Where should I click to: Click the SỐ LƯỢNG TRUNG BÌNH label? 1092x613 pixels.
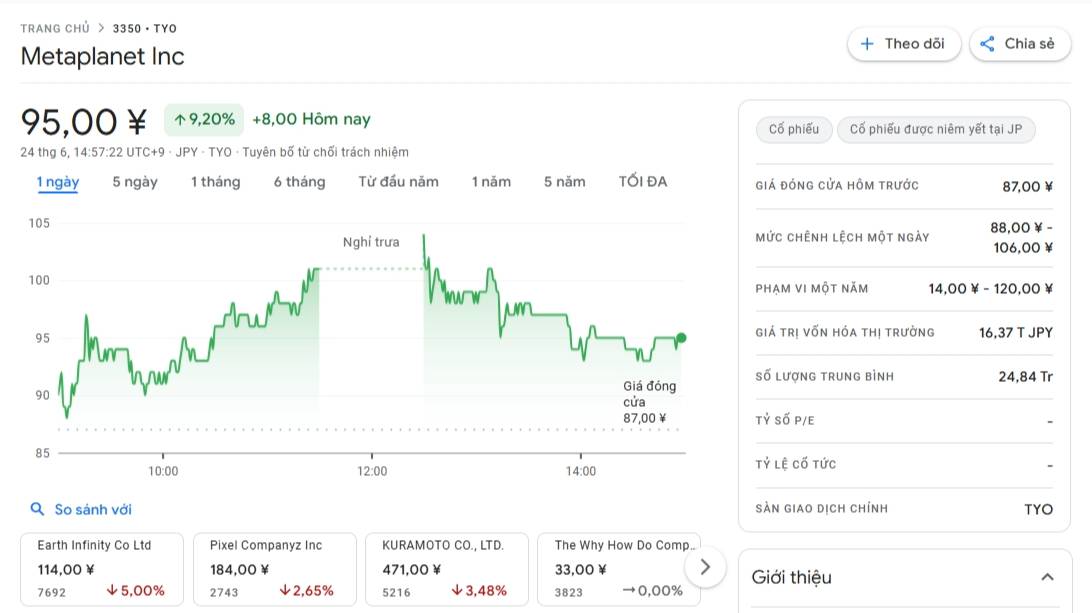[x=825, y=377]
